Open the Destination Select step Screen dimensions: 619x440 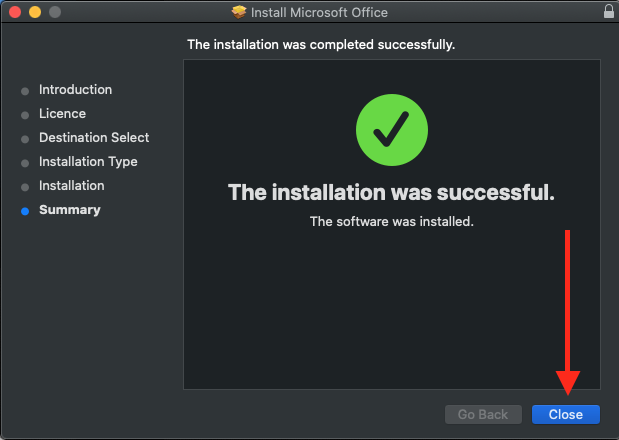94,138
